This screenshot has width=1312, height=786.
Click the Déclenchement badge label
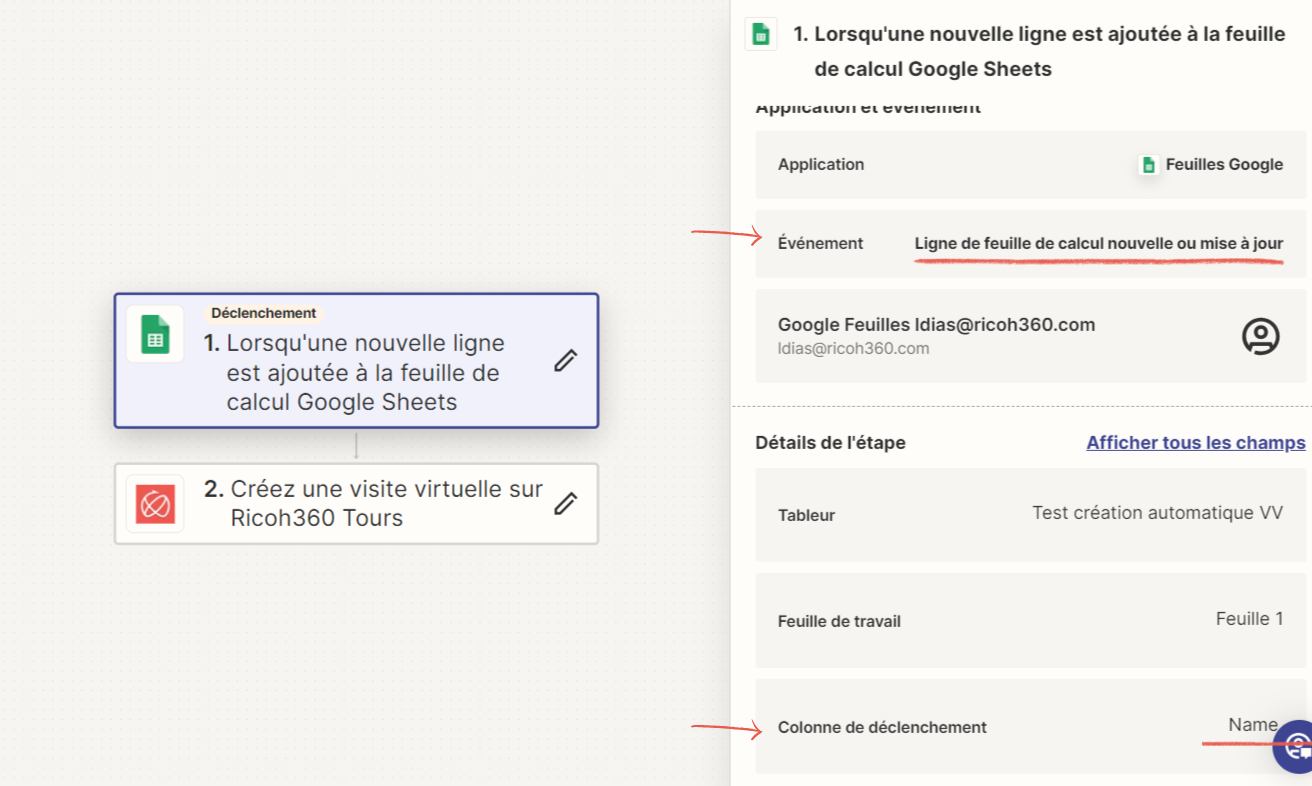click(263, 313)
